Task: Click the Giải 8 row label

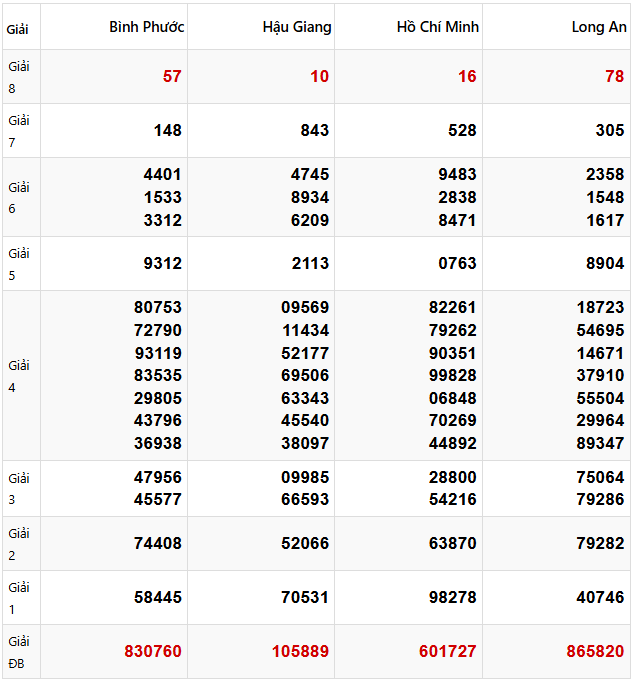Action: tap(19, 77)
